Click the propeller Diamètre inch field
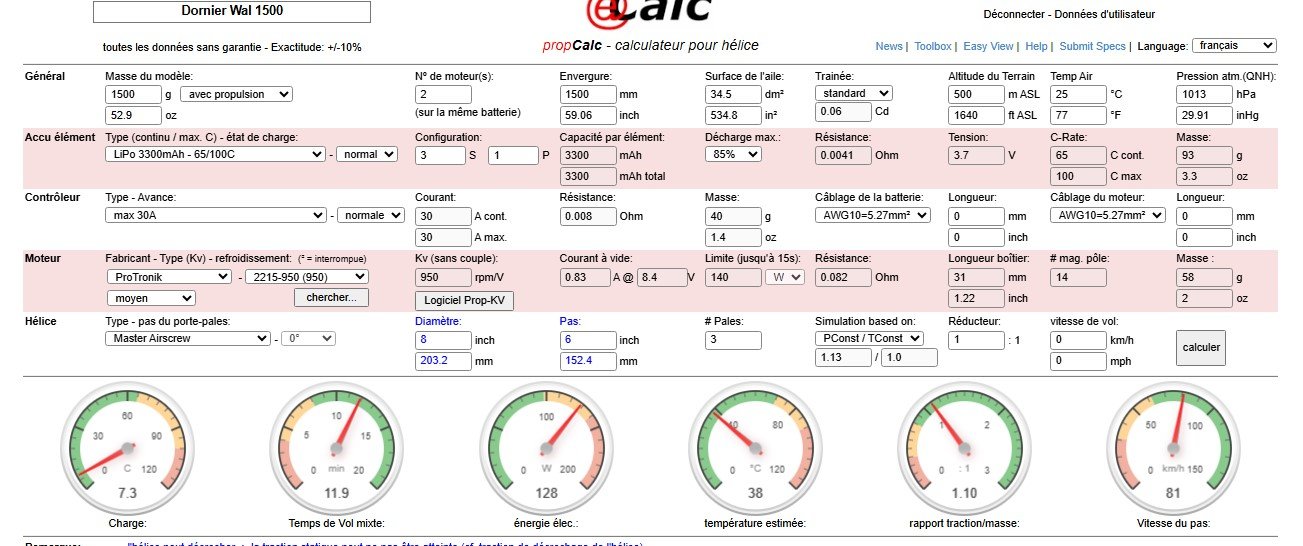This screenshot has height=546, width=1303. (443, 340)
